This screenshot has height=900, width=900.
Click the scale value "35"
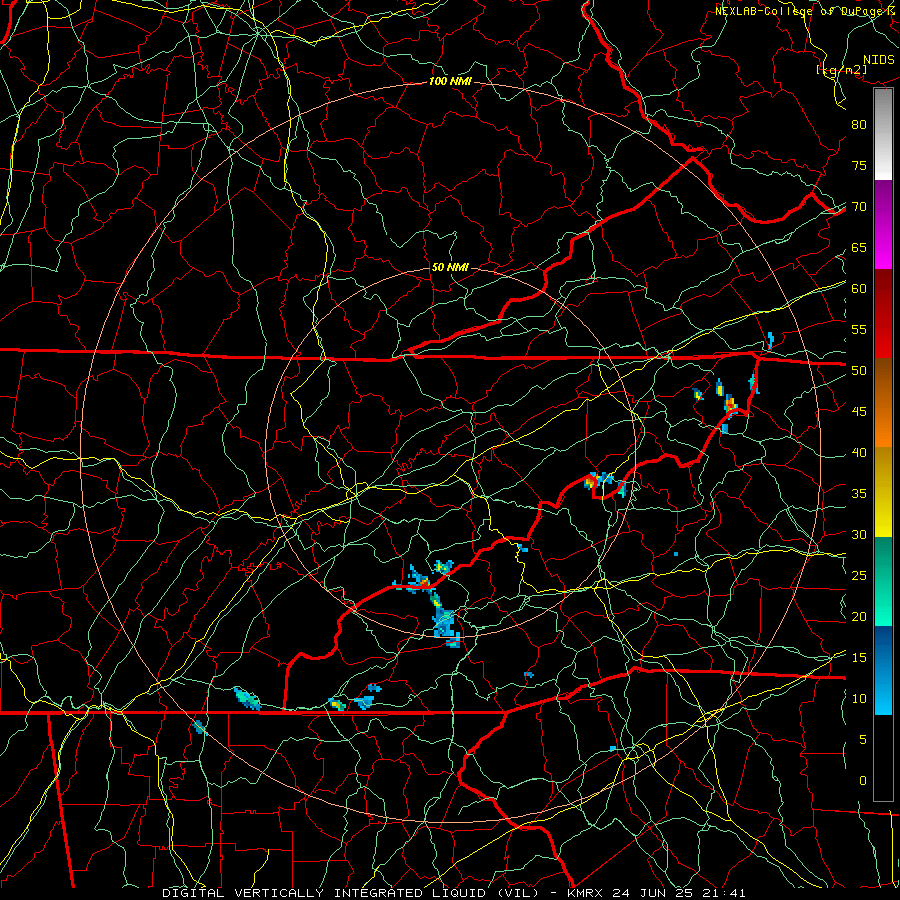point(859,494)
